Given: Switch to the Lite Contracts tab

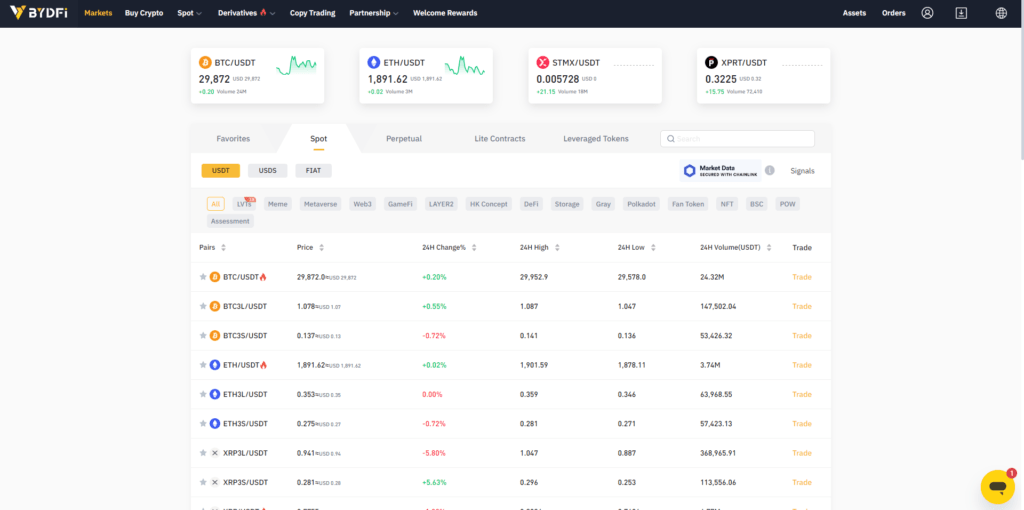Looking at the screenshot, I should (x=500, y=138).
